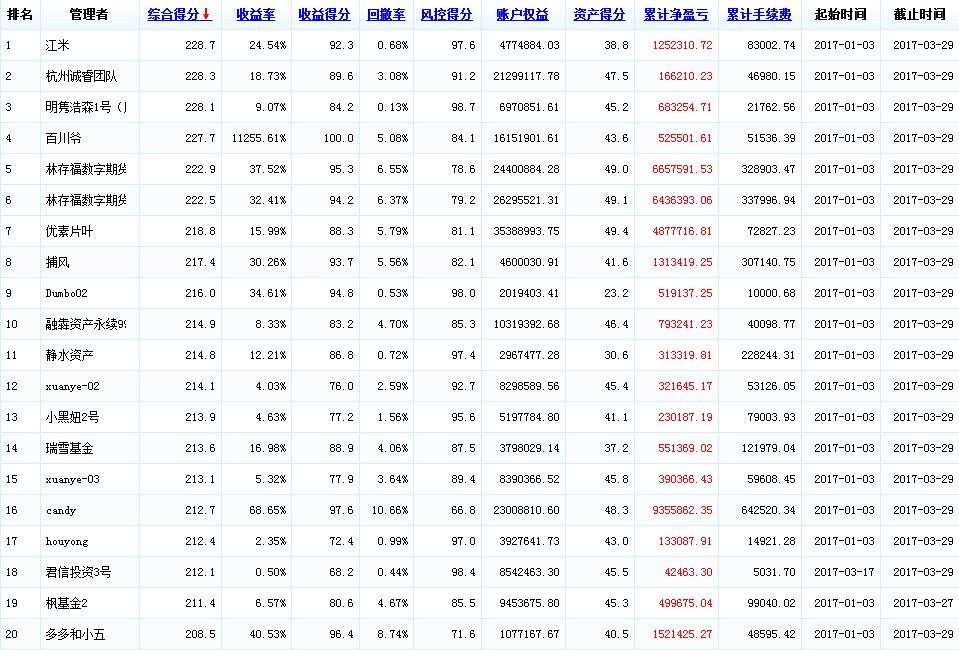Sort by 累计手续费 column header
Viewport: 959px width, 650px height.
[x=759, y=14]
